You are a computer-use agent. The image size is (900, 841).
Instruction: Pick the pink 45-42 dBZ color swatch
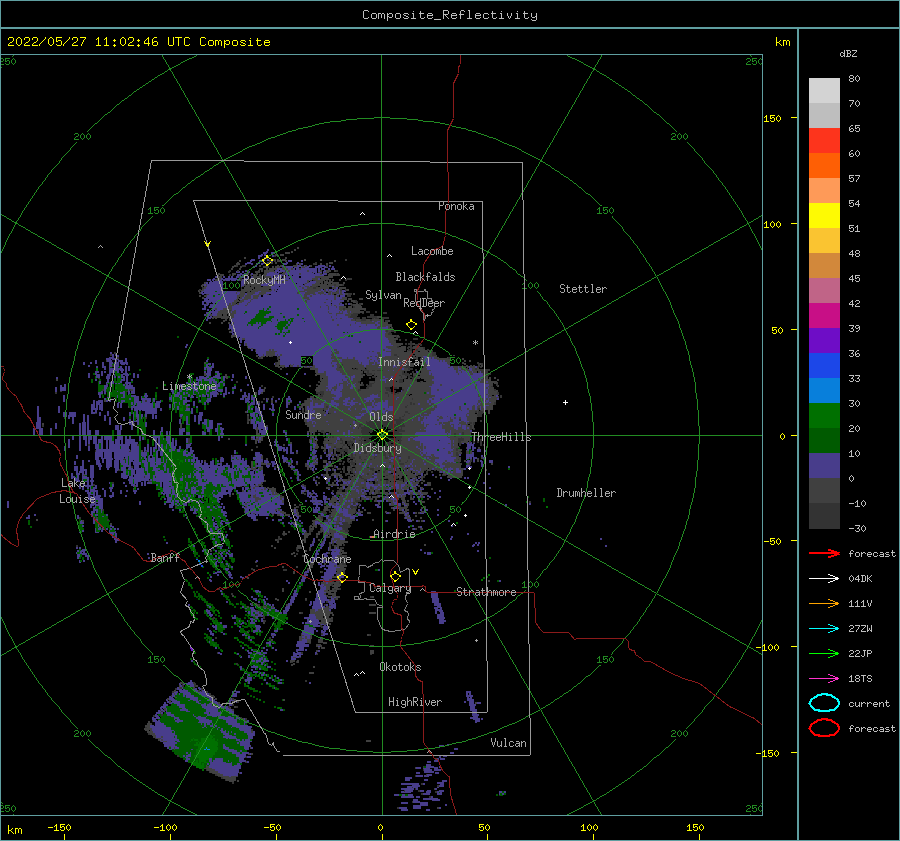tap(824, 290)
